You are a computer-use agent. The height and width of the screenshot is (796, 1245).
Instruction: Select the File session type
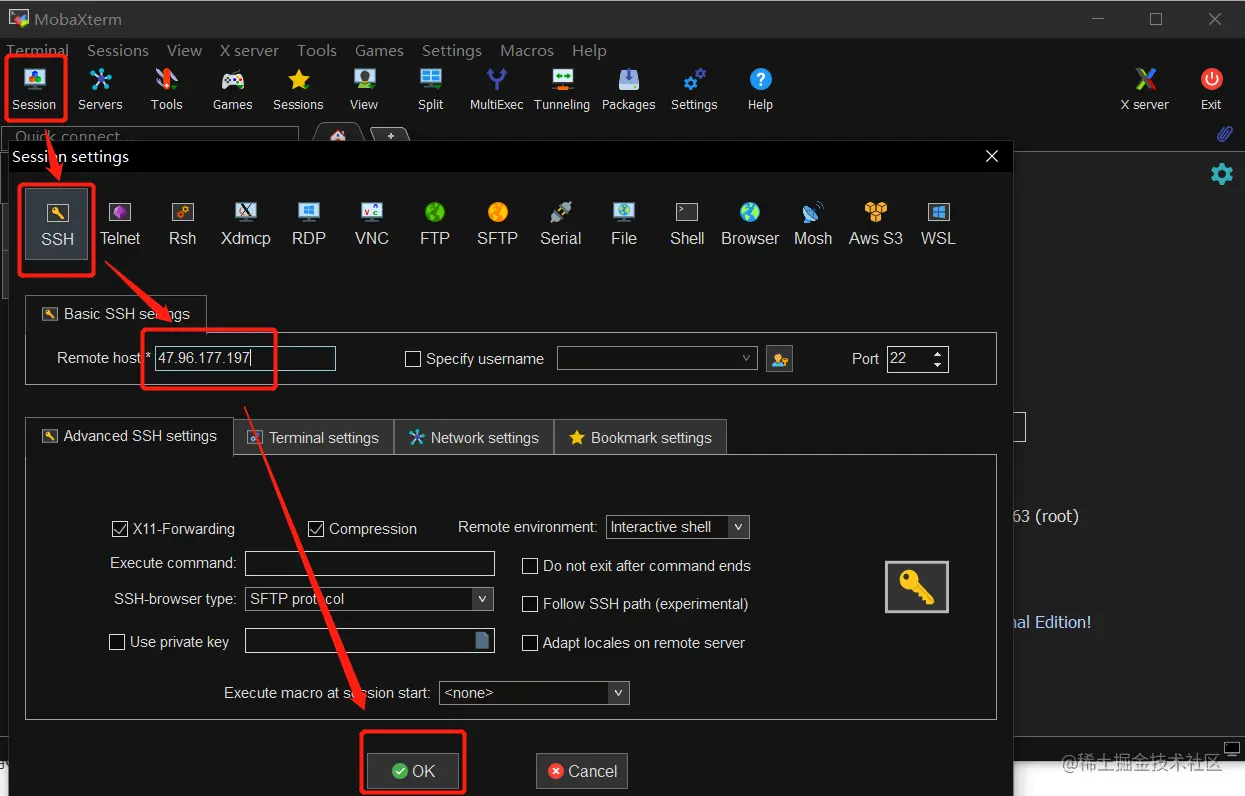[x=624, y=224]
